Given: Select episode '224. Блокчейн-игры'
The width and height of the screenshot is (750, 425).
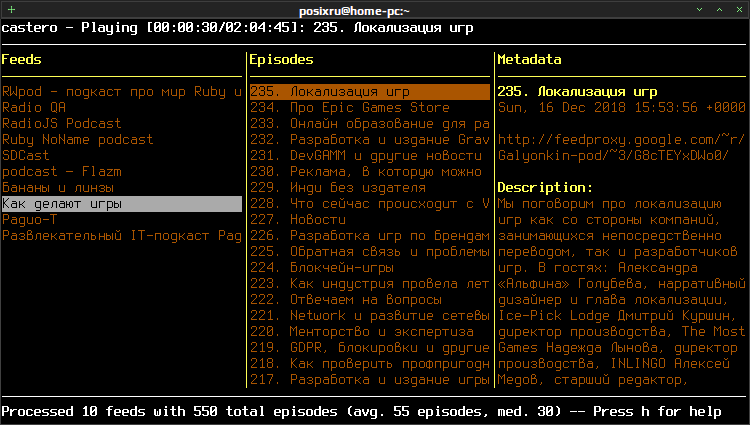Looking at the screenshot, I should tap(322, 268).
